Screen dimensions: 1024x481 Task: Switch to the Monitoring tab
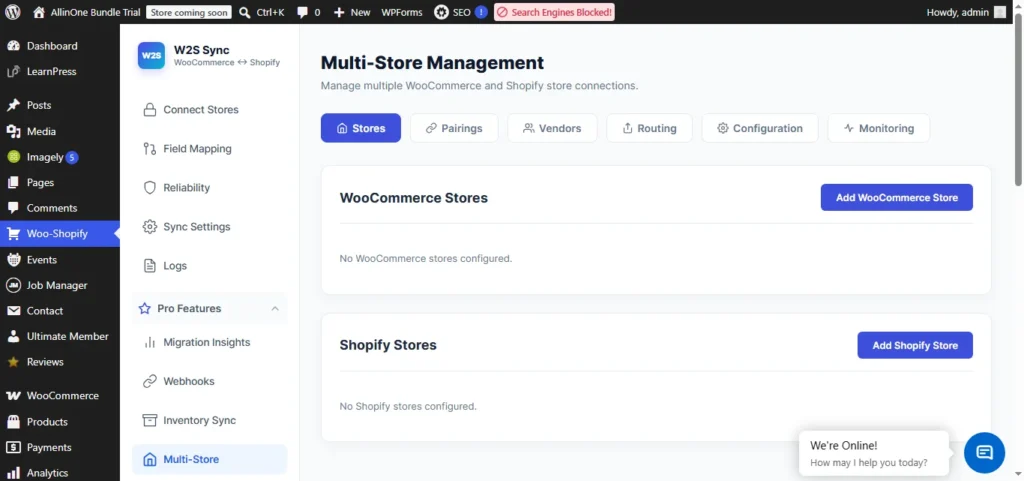coord(878,128)
